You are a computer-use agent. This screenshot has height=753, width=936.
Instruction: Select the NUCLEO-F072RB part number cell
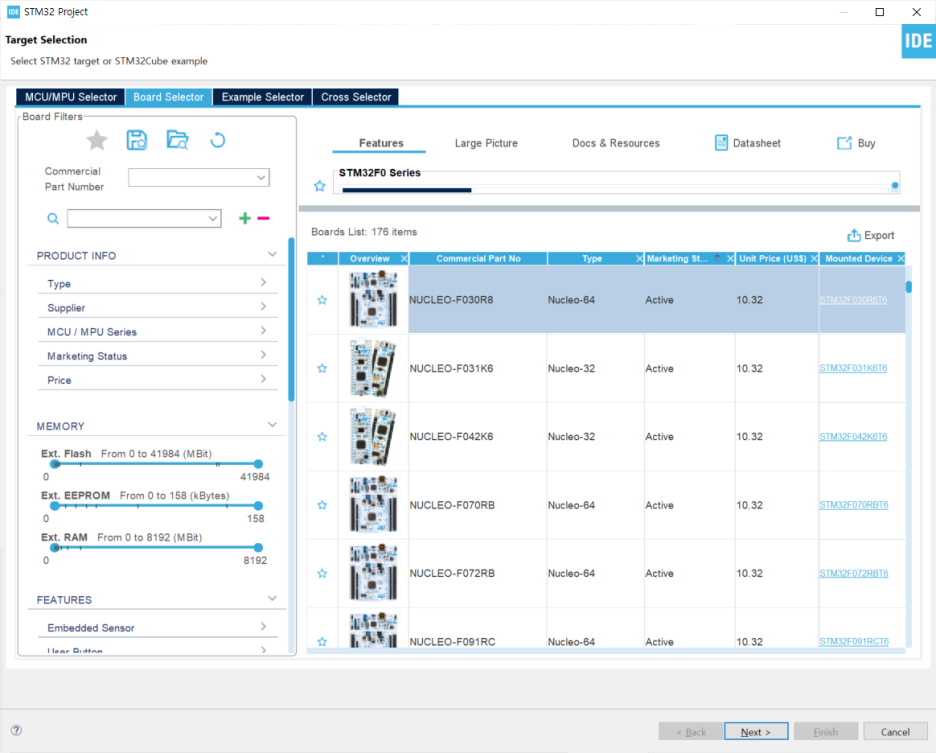click(477, 573)
